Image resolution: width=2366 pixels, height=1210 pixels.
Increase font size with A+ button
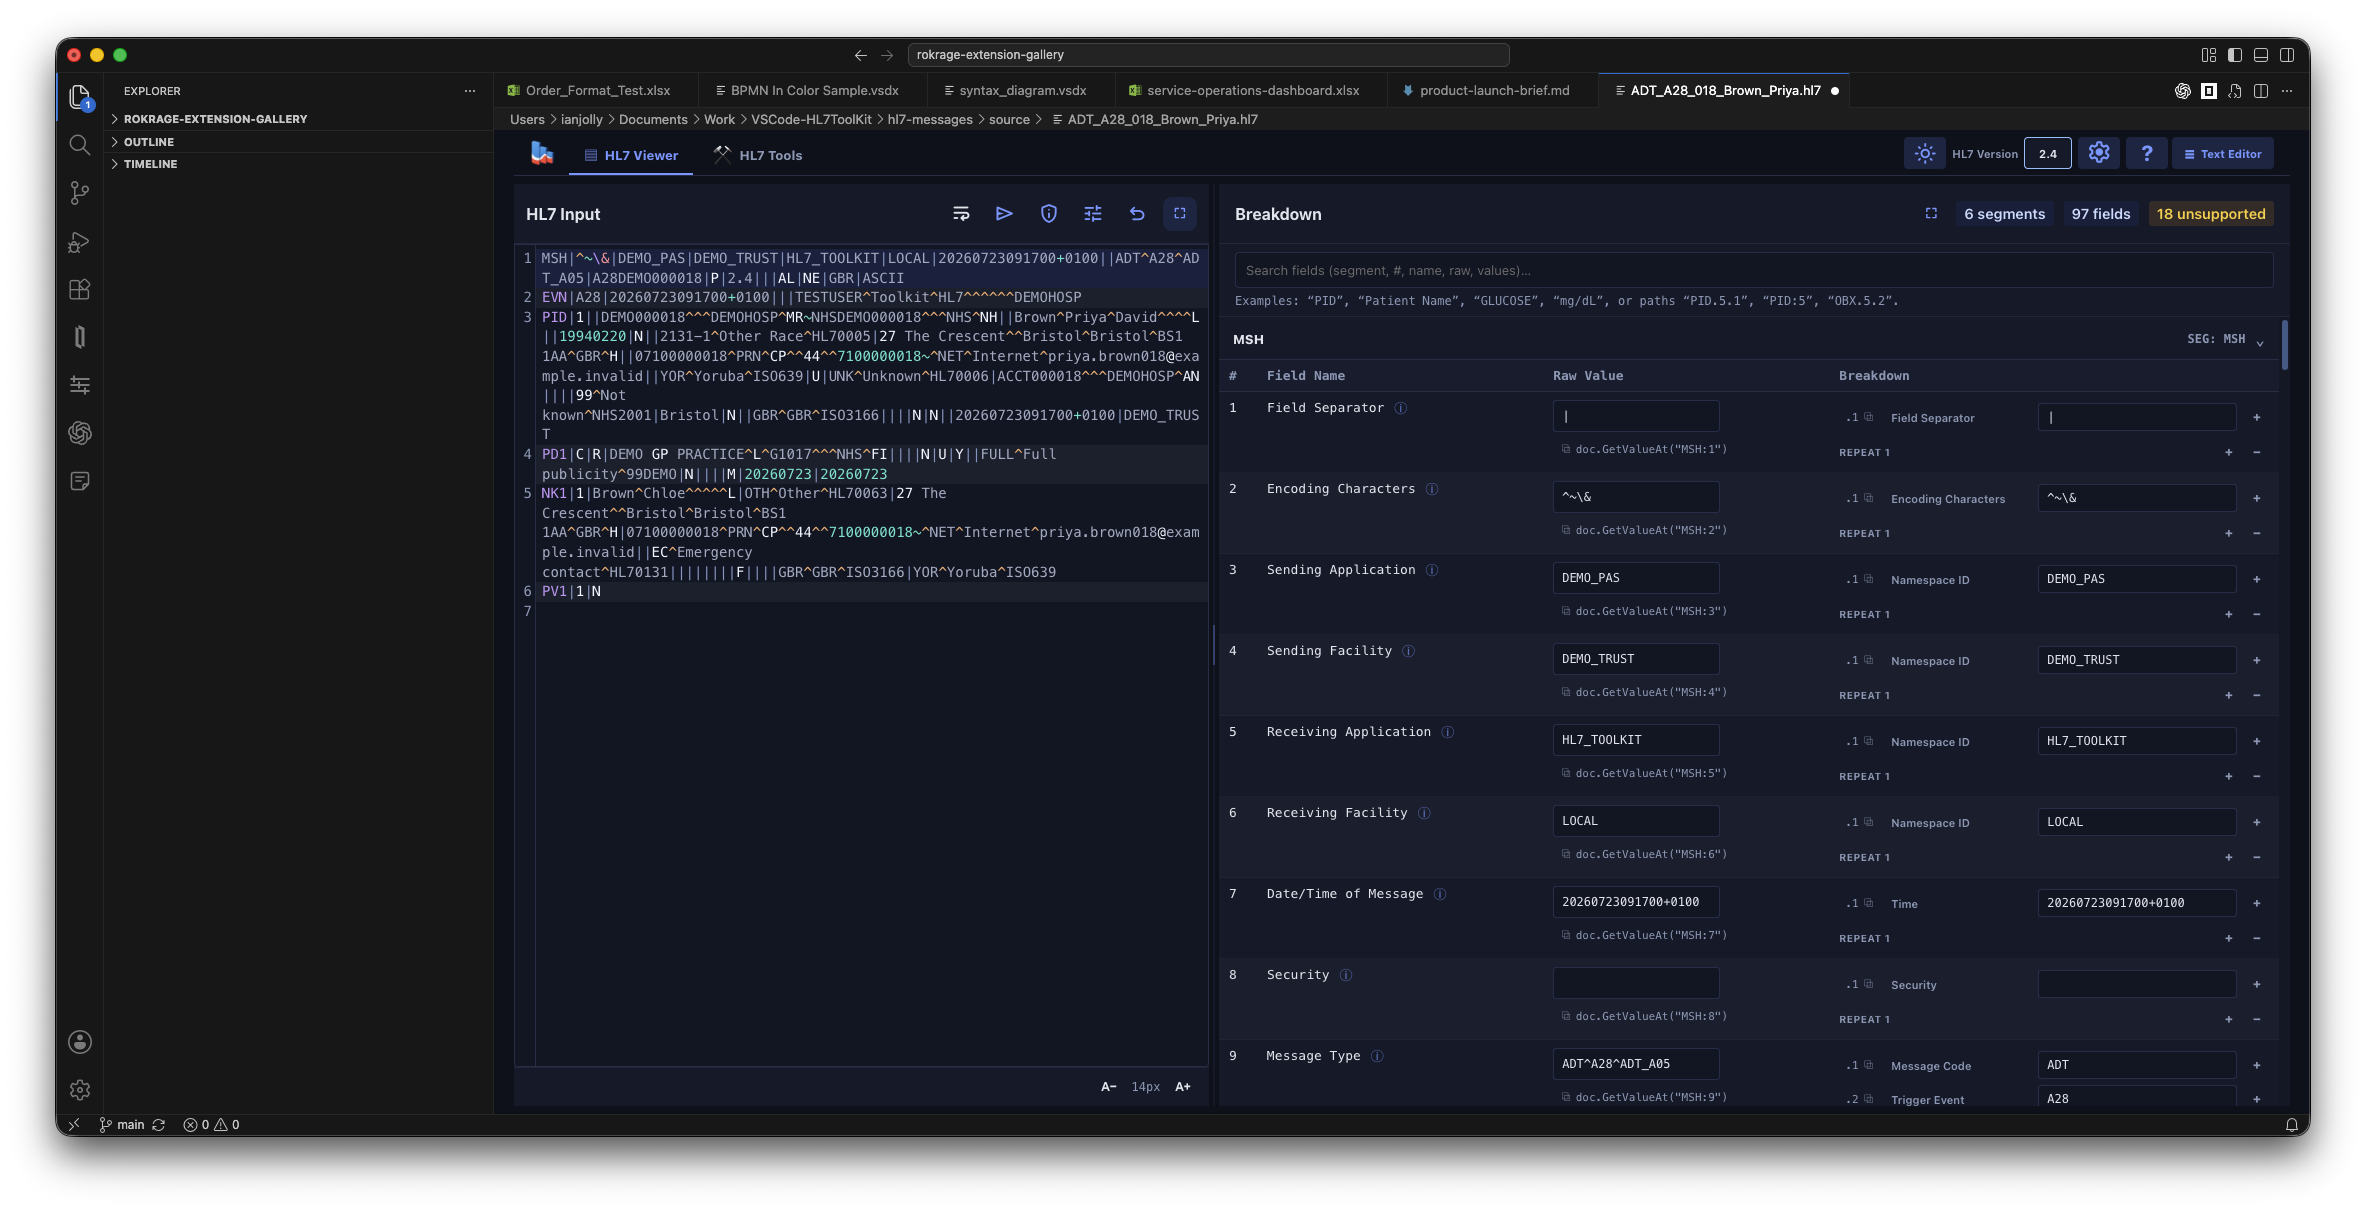pyautogui.click(x=1183, y=1087)
